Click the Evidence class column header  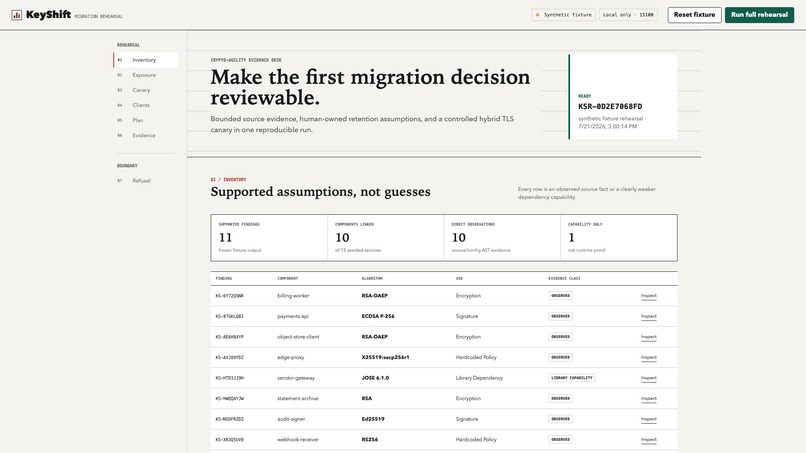564,278
